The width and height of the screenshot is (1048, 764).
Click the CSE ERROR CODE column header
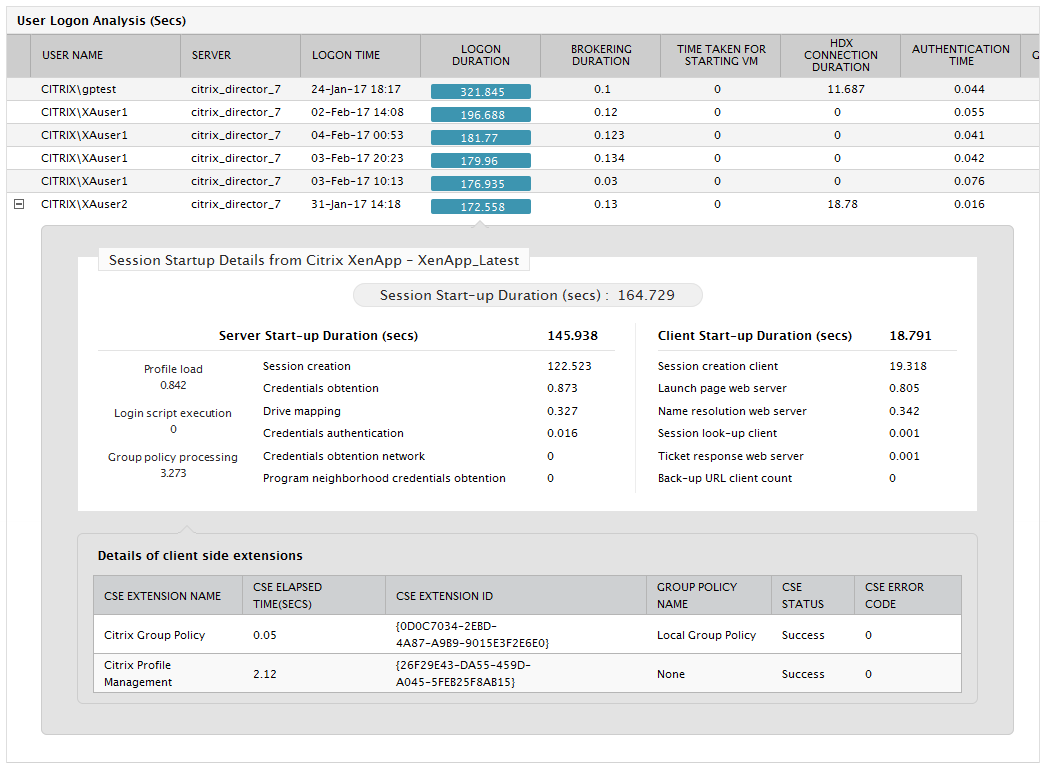coord(908,596)
